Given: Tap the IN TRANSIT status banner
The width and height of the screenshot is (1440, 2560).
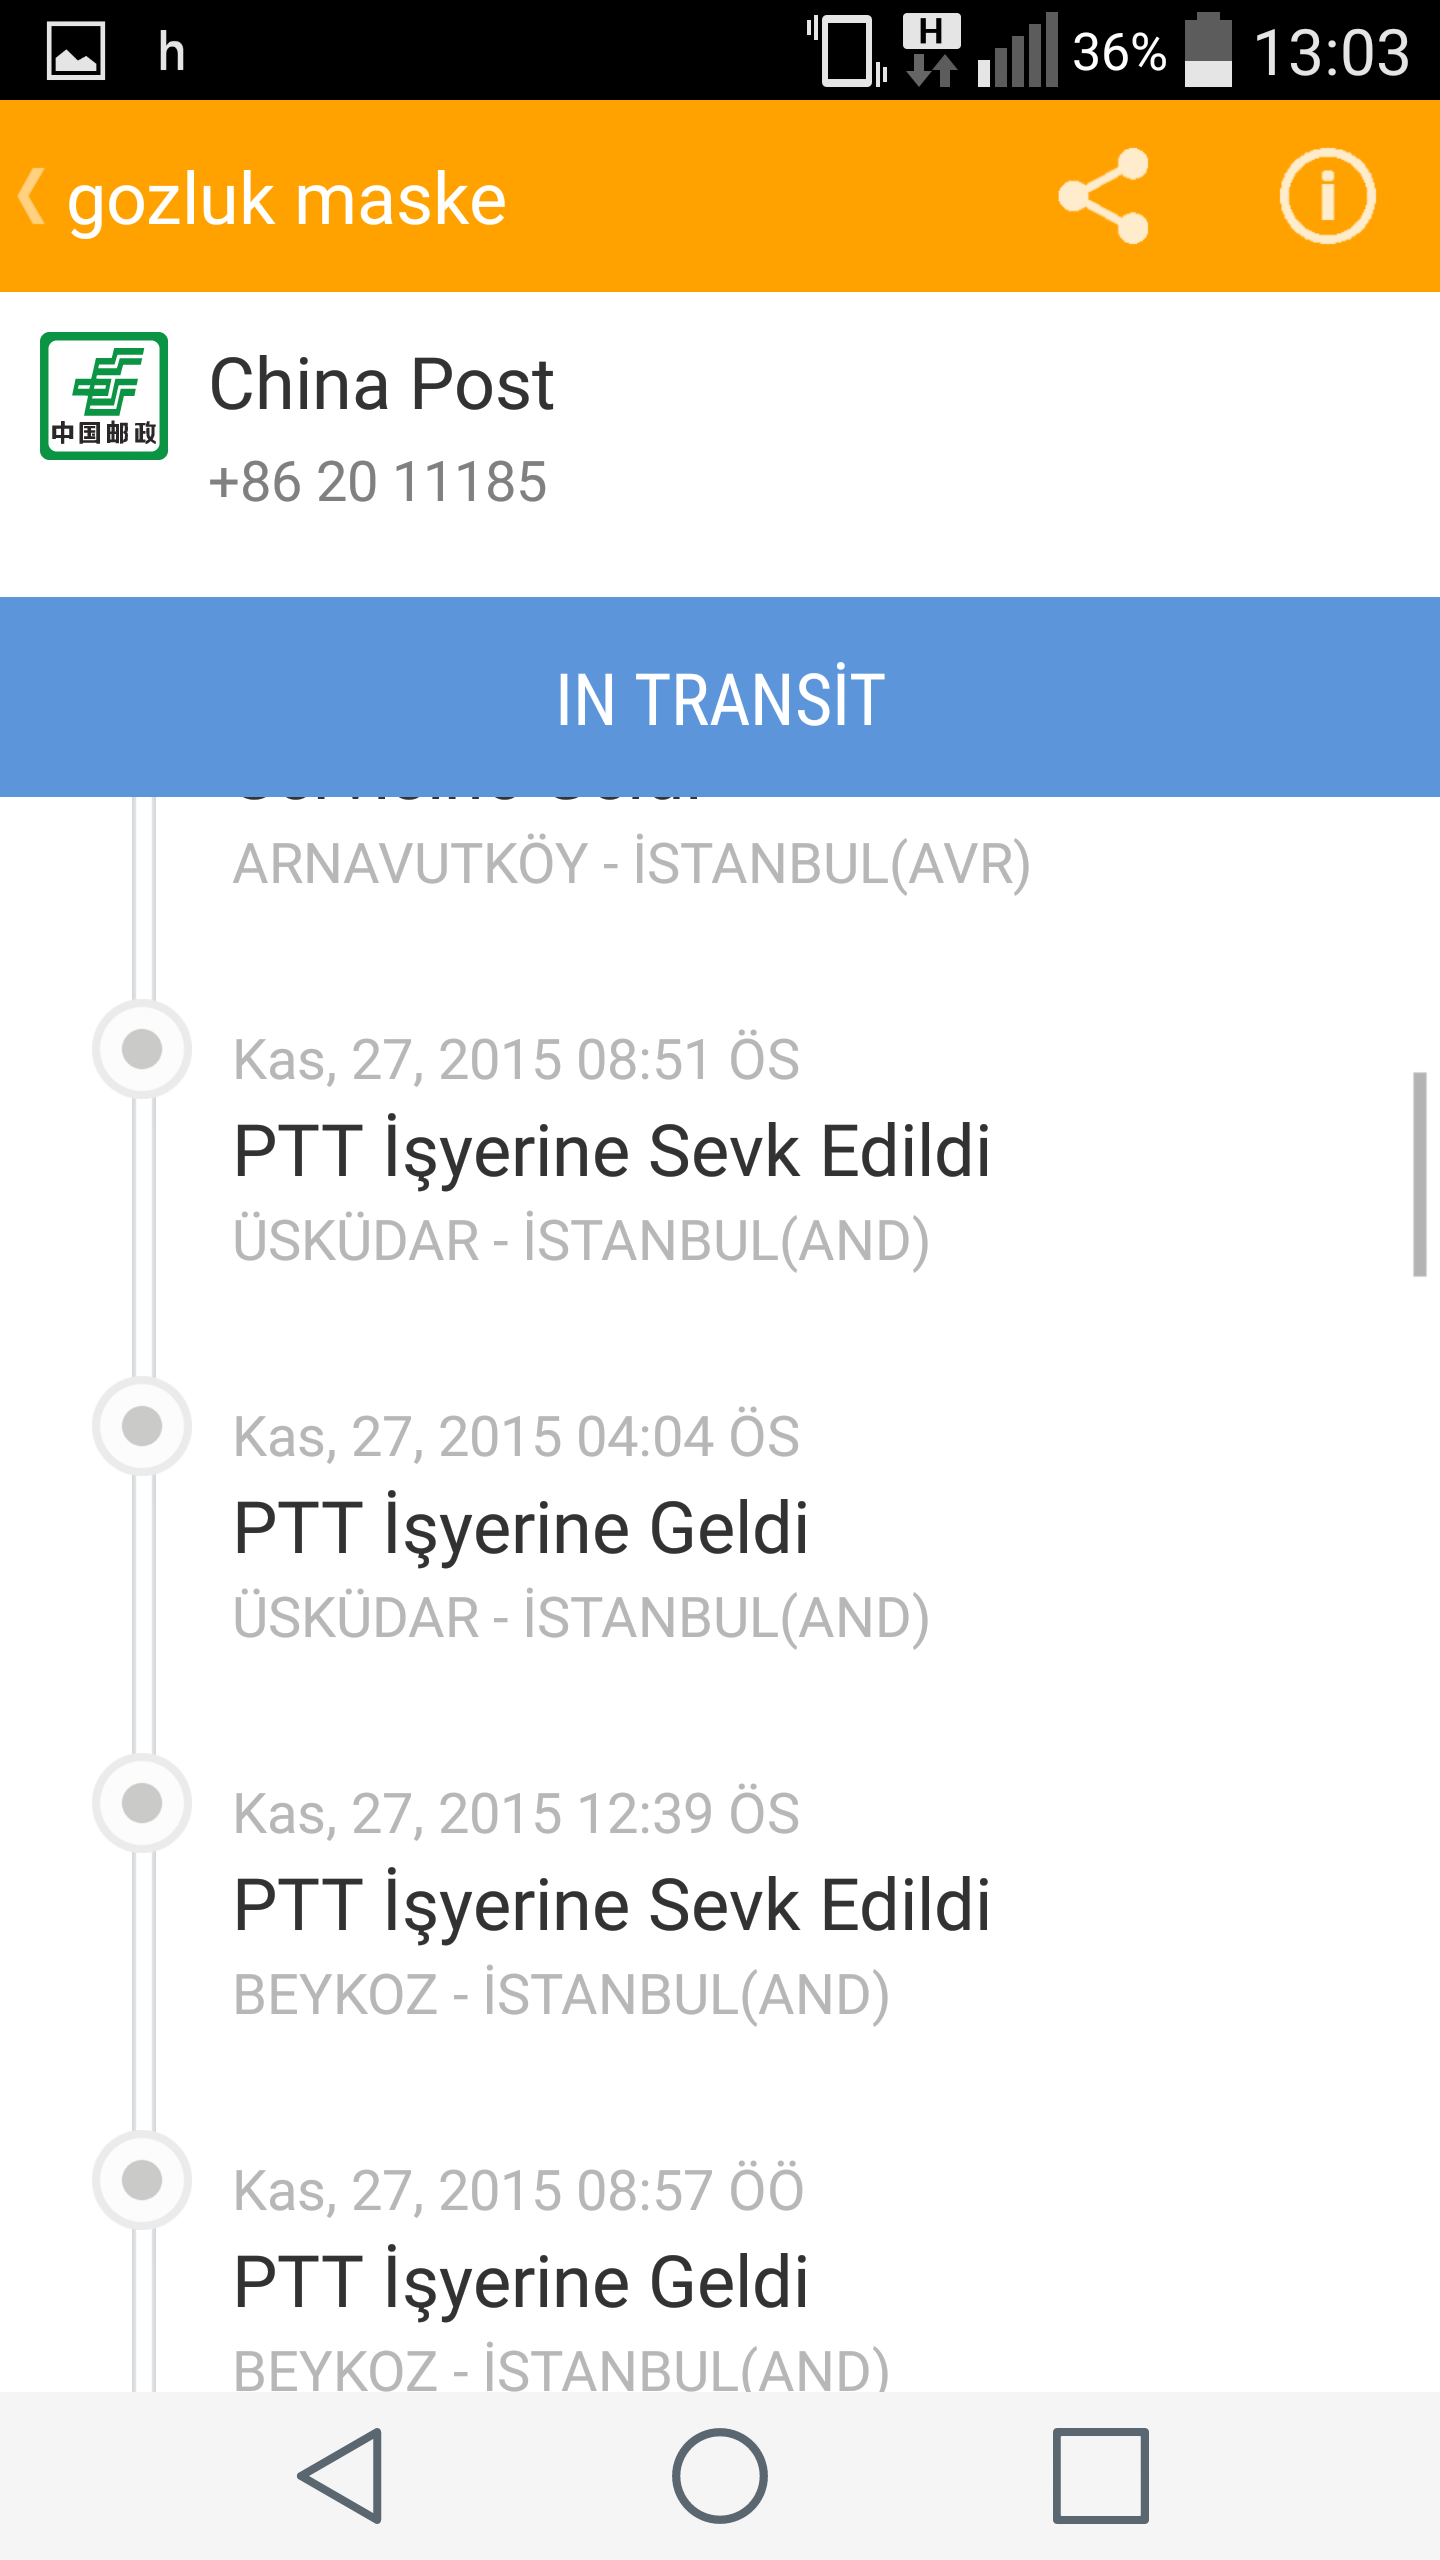Looking at the screenshot, I should pos(720,698).
